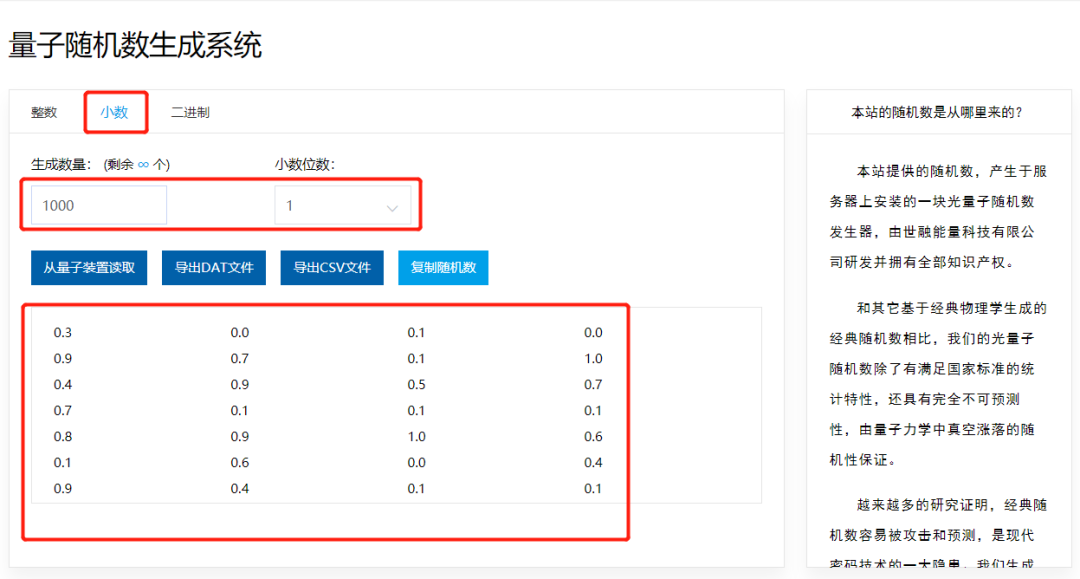Select the 小数 tab
The image size is (1080, 579).
pyautogui.click(x=114, y=113)
